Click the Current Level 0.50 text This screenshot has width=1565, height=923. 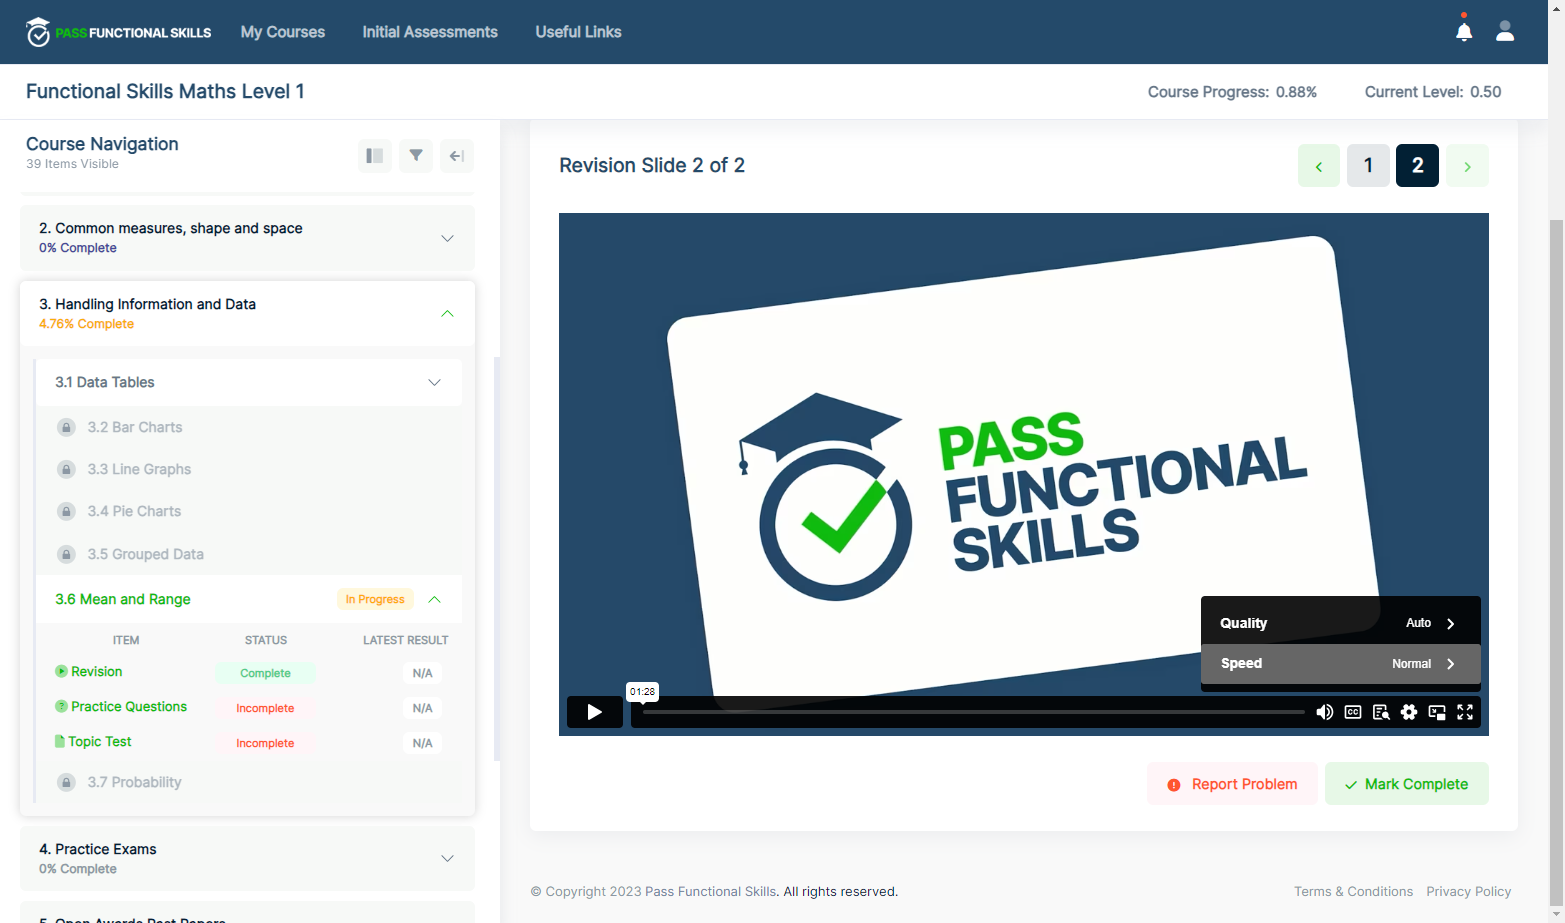pyautogui.click(x=1433, y=92)
